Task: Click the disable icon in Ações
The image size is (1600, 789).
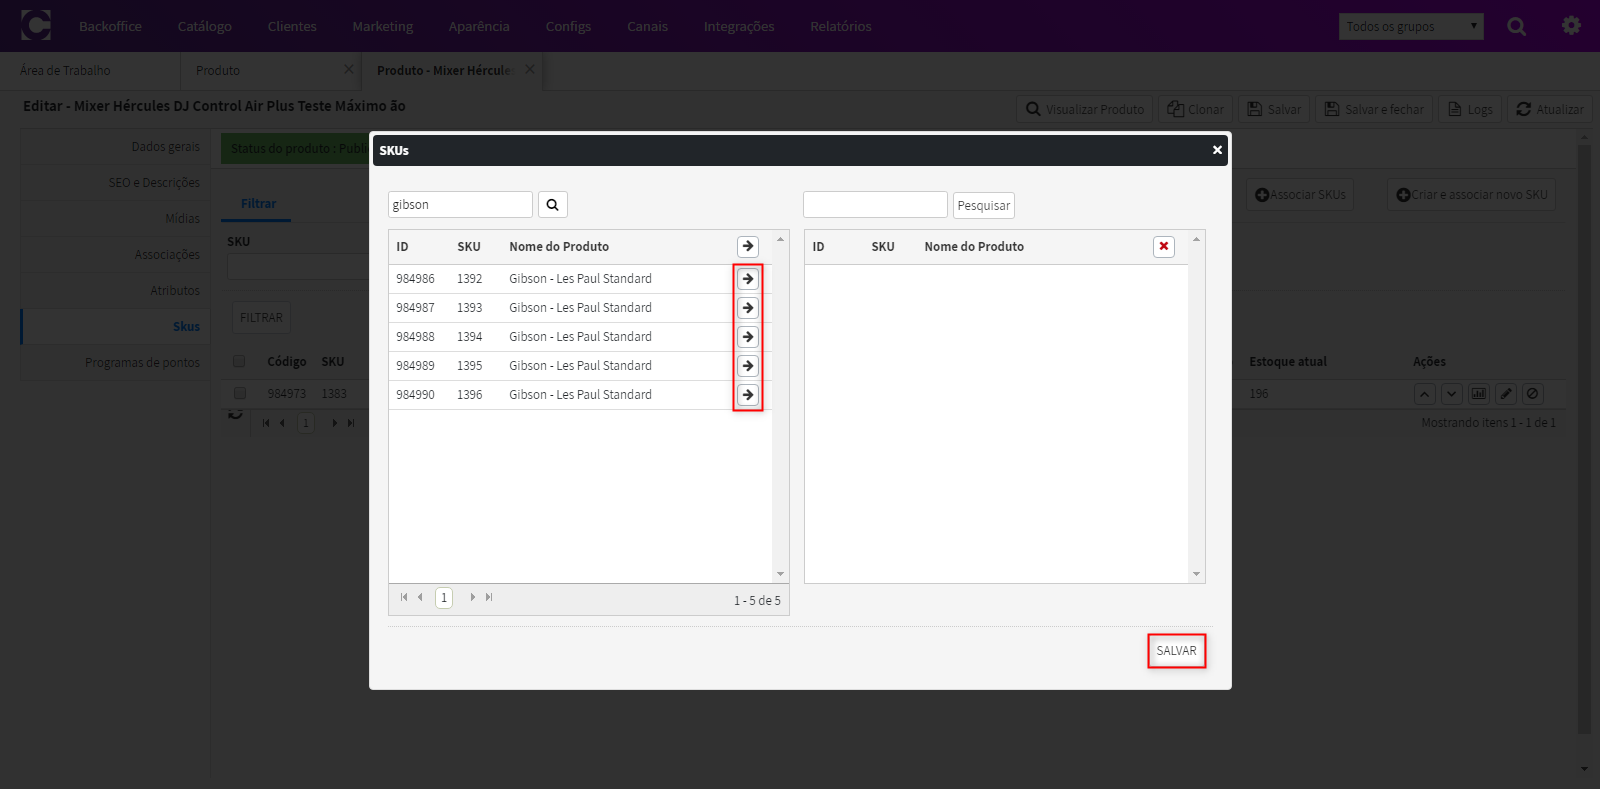Action: (1533, 394)
